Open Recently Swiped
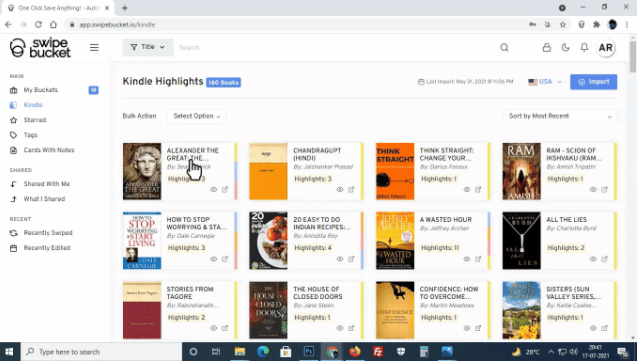Viewport: 637px width, 361px height. (48, 233)
